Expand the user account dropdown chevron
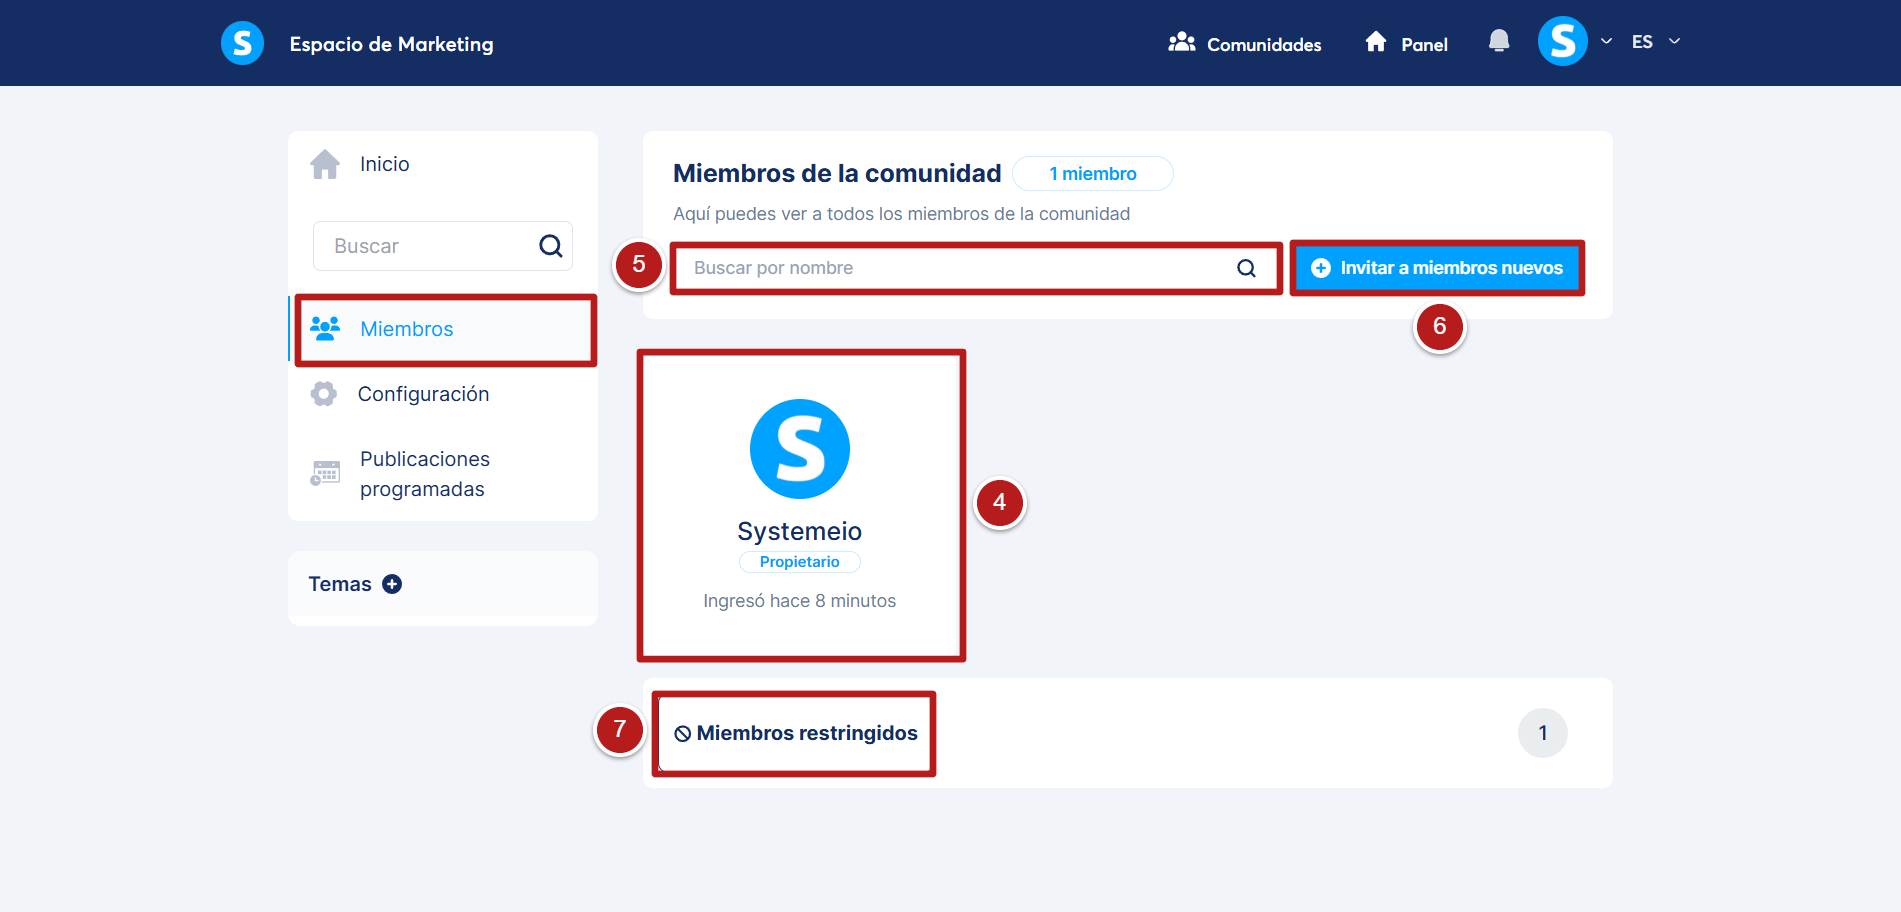This screenshot has height=912, width=1901. tap(1606, 41)
